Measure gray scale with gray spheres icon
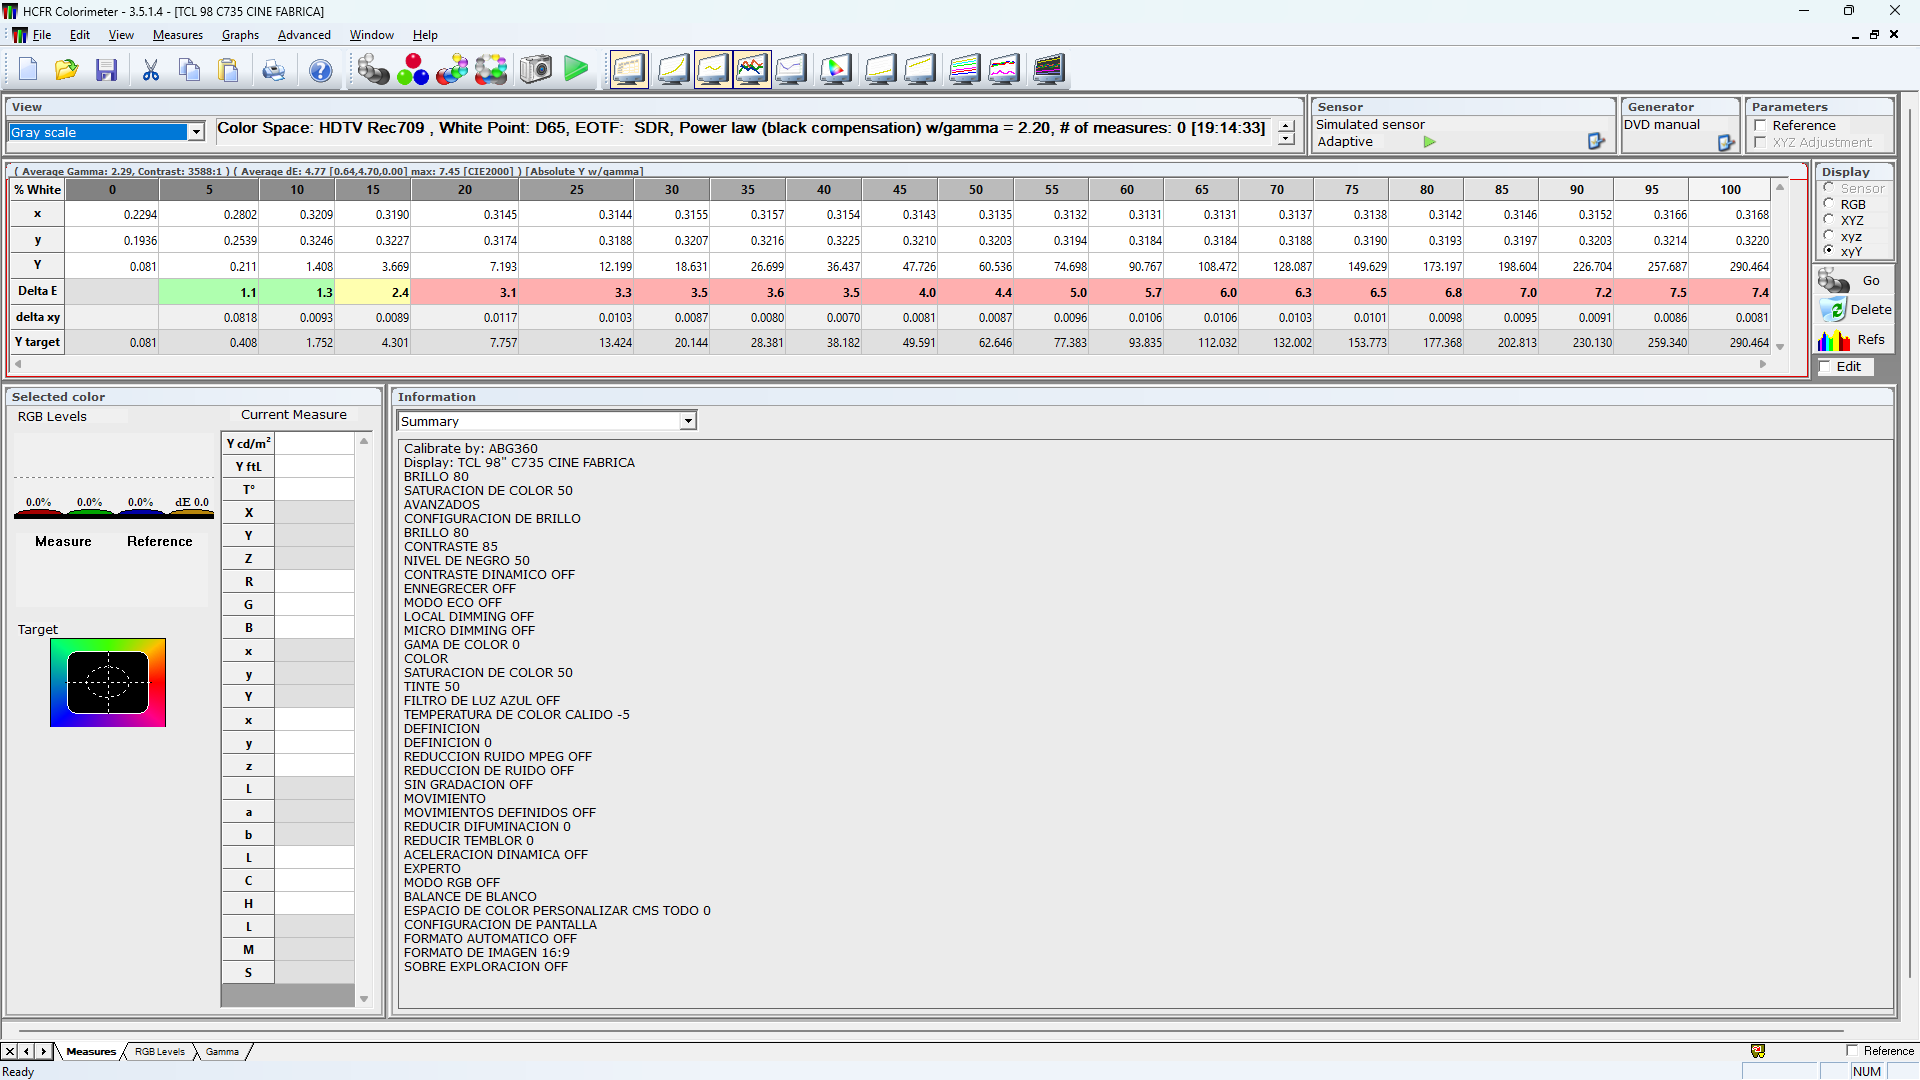 coord(373,70)
